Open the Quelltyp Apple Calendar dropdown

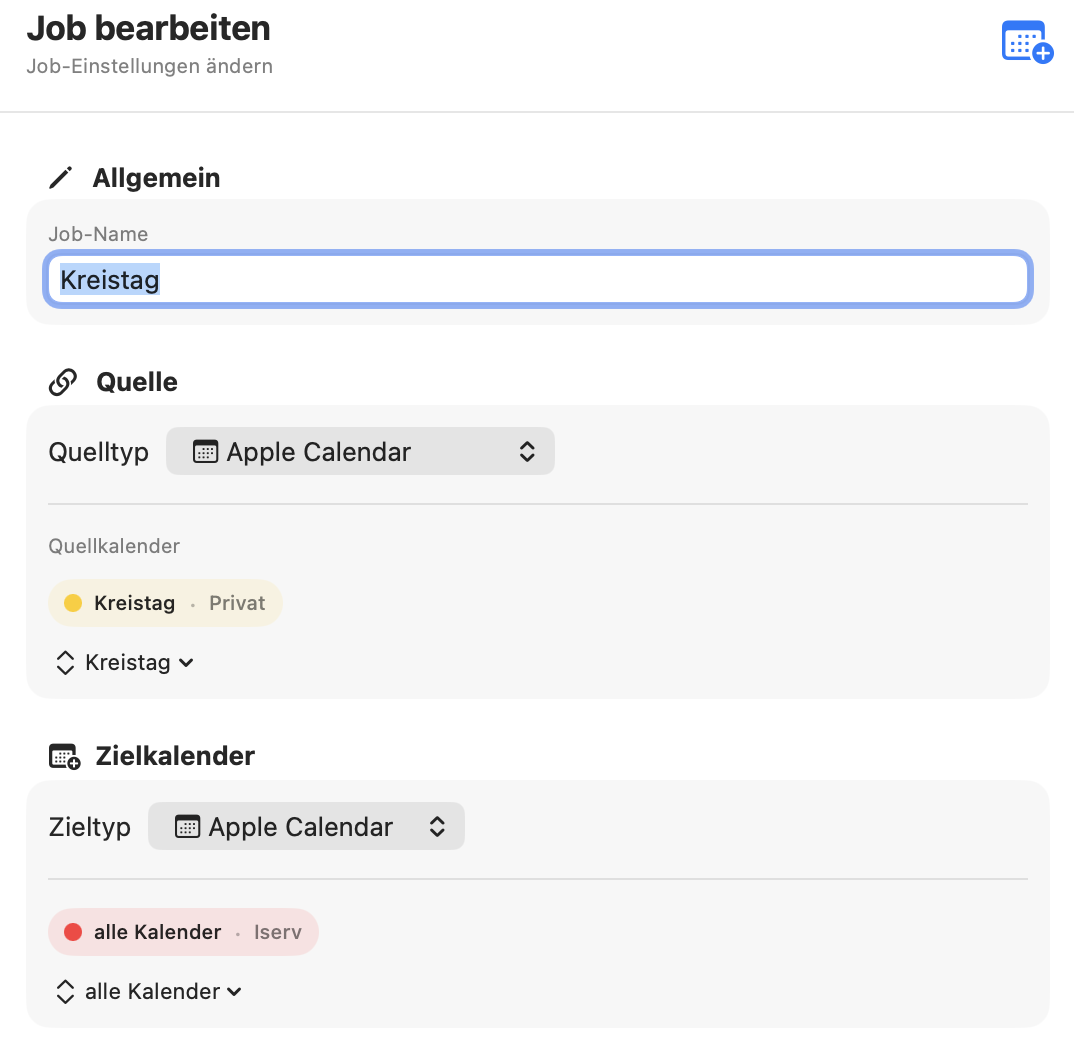[x=360, y=451]
